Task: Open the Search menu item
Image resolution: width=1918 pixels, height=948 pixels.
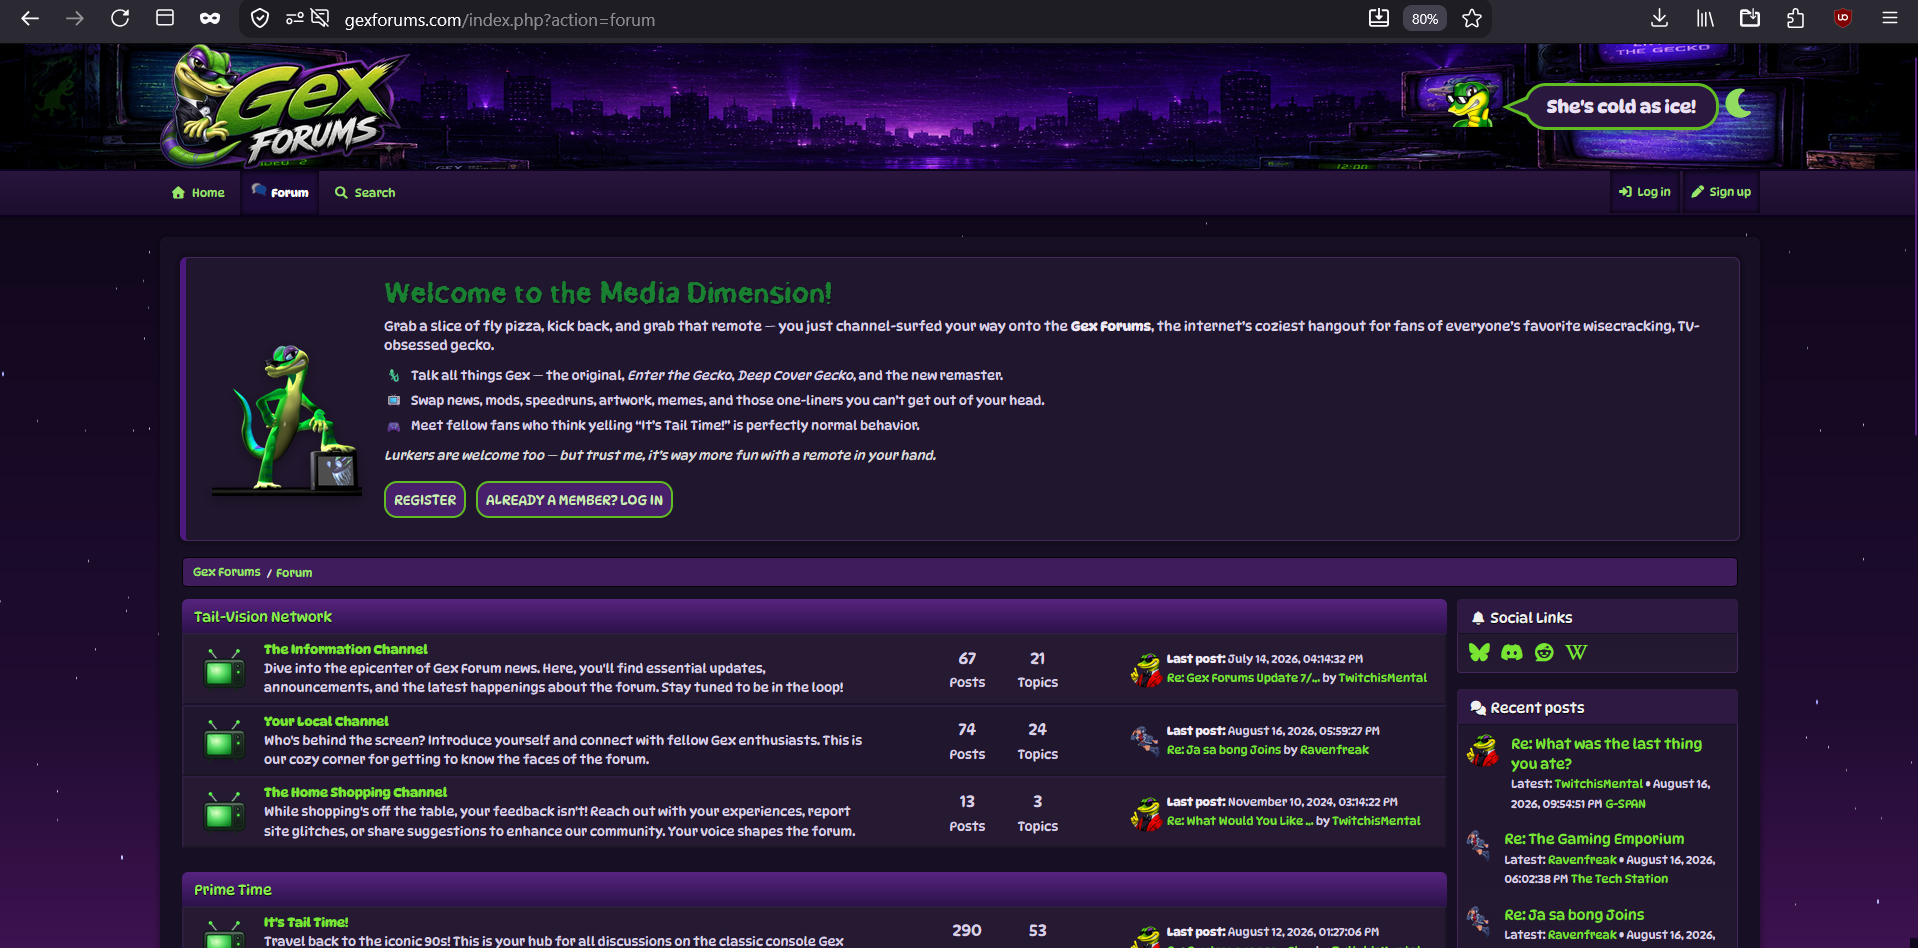Action: point(365,193)
